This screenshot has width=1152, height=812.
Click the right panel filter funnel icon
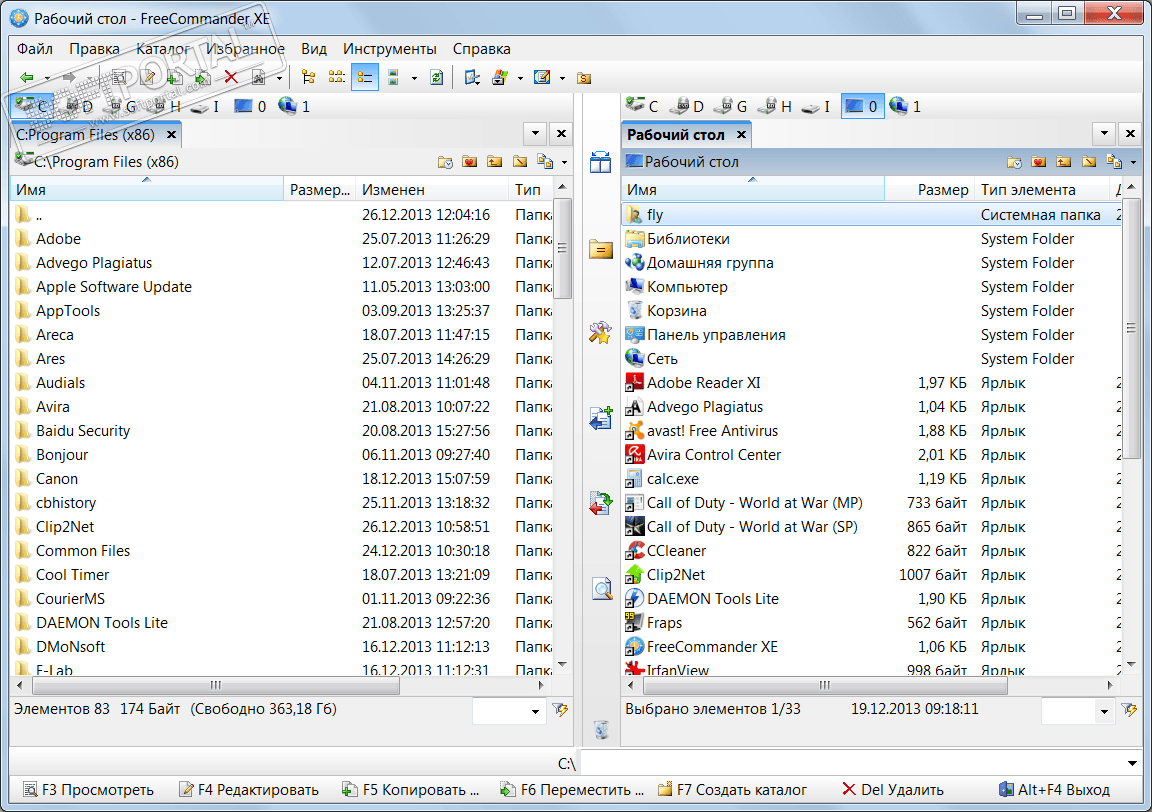(1129, 710)
